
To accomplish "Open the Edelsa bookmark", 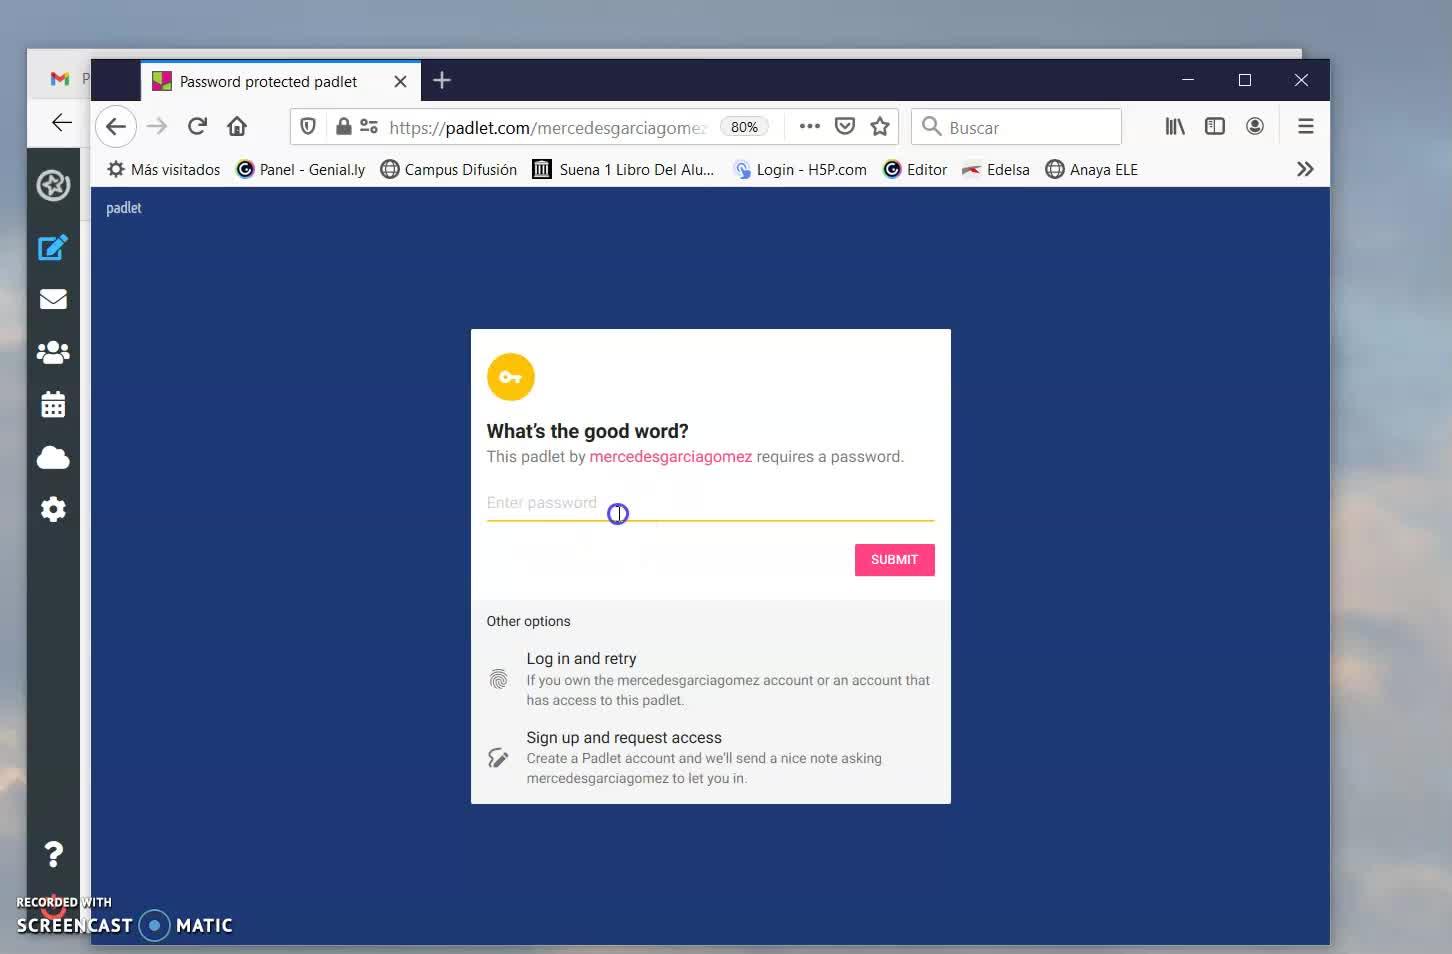I will tap(996, 169).
